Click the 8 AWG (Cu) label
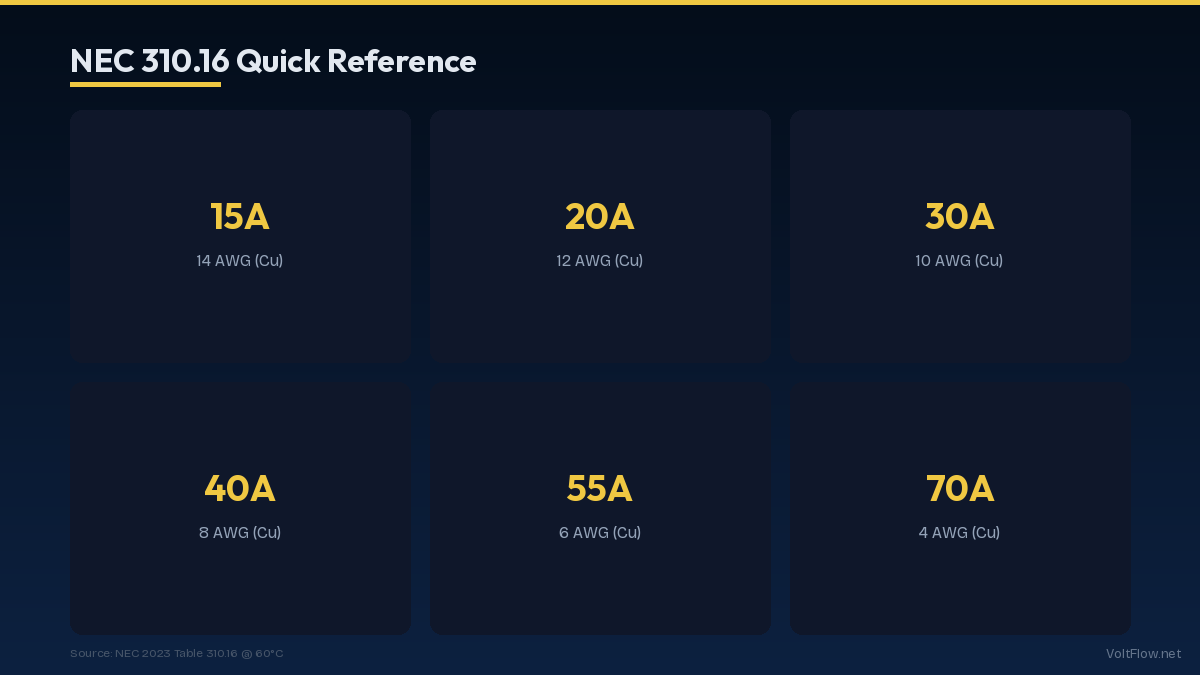Viewport: 1200px width, 675px height. point(240,533)
